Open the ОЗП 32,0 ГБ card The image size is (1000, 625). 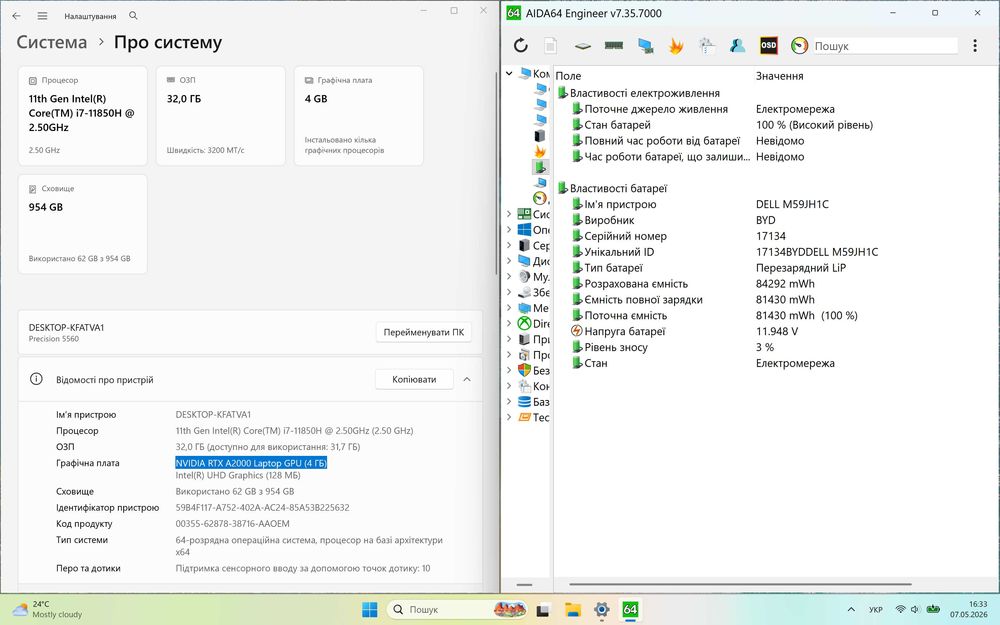pos(221,115)
